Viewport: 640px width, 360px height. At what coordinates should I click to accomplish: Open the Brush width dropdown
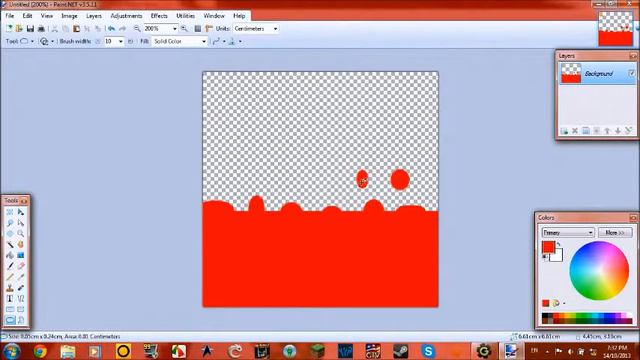pyautogui.click(x=120, y=41)
